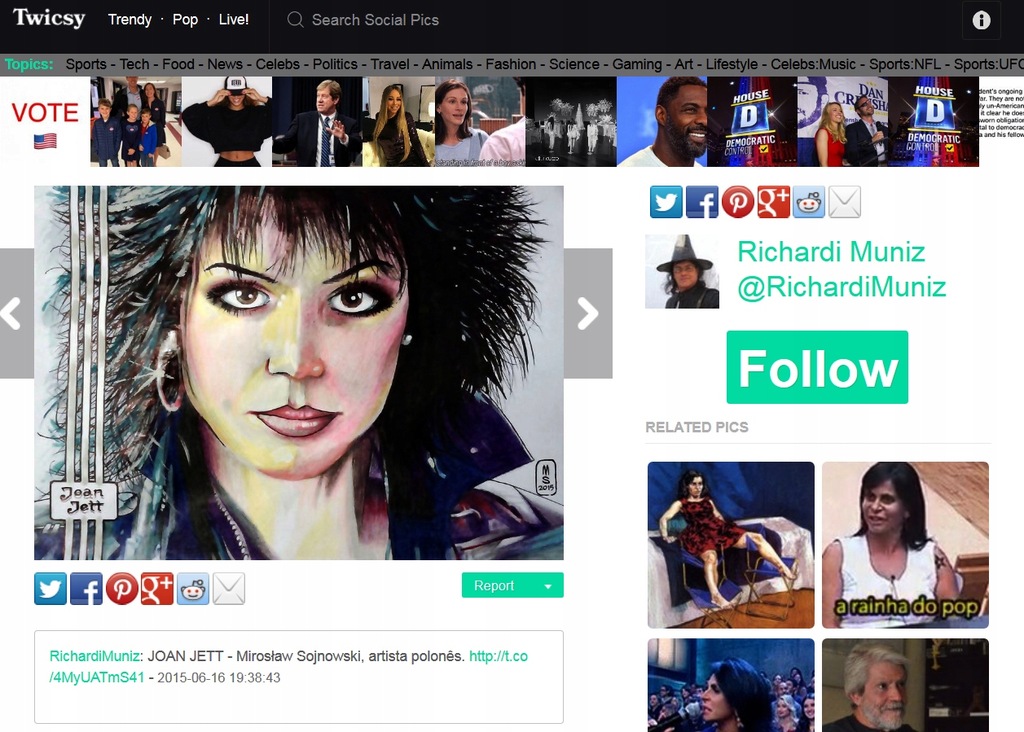Open related pic of woman in red dress
1024x732 pixels.
(x=731, y=545)
